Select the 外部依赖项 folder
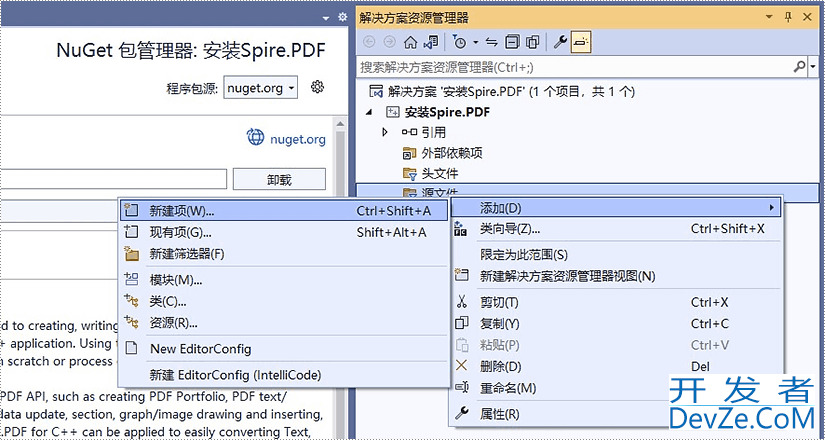This screenshot has height=440, width=825. click(442, 153)
